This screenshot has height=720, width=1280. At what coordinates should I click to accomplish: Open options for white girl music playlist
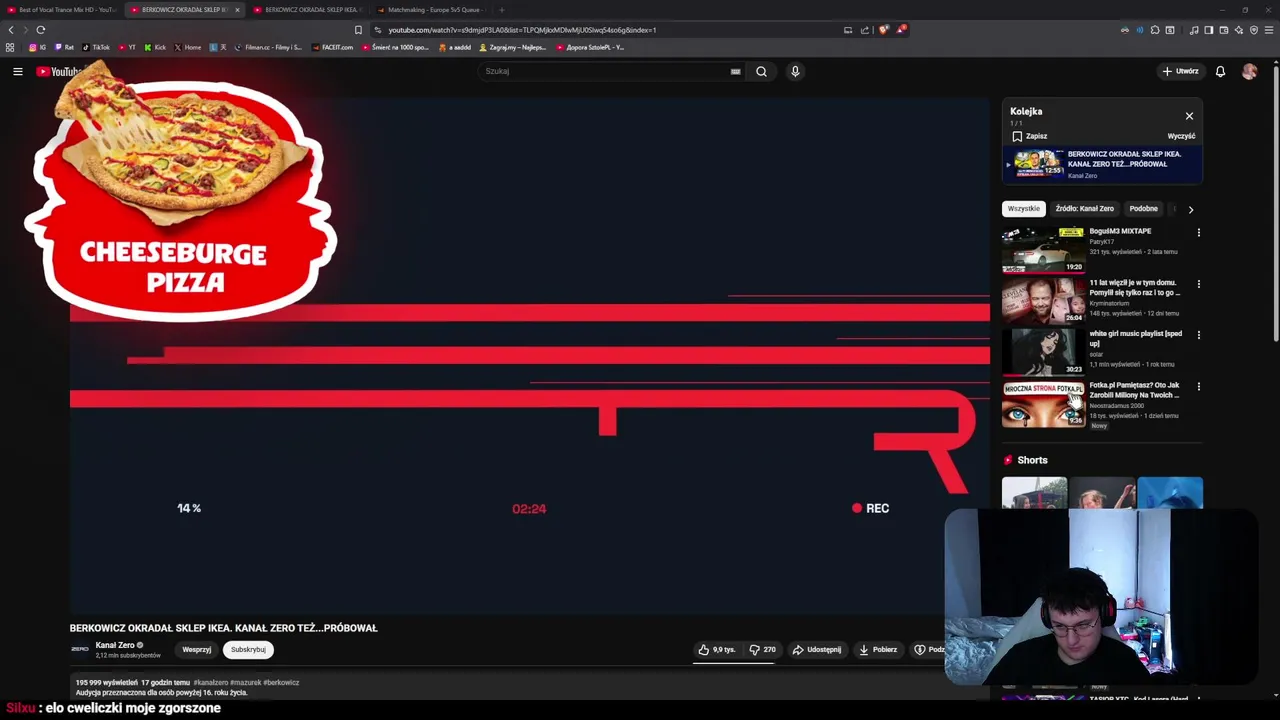(1198, 335)
